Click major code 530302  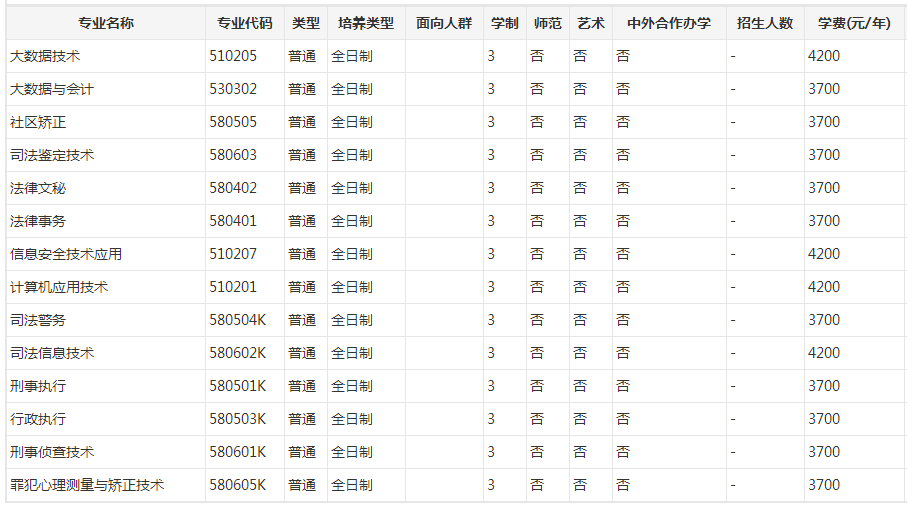233,89
